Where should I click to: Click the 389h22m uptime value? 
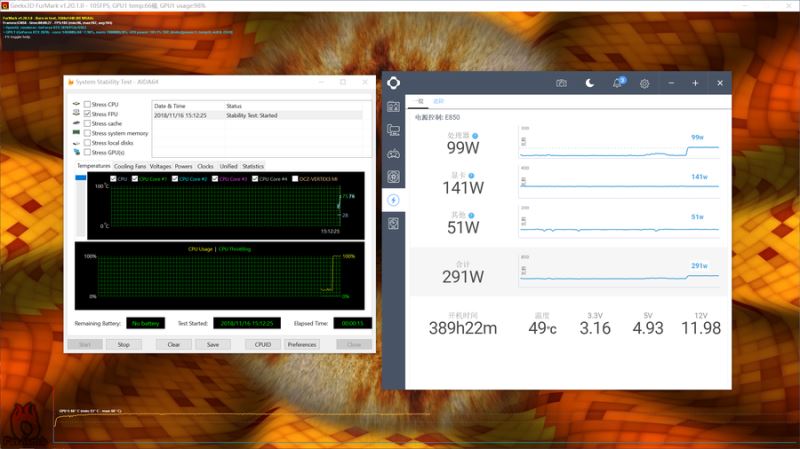[463, 328]
